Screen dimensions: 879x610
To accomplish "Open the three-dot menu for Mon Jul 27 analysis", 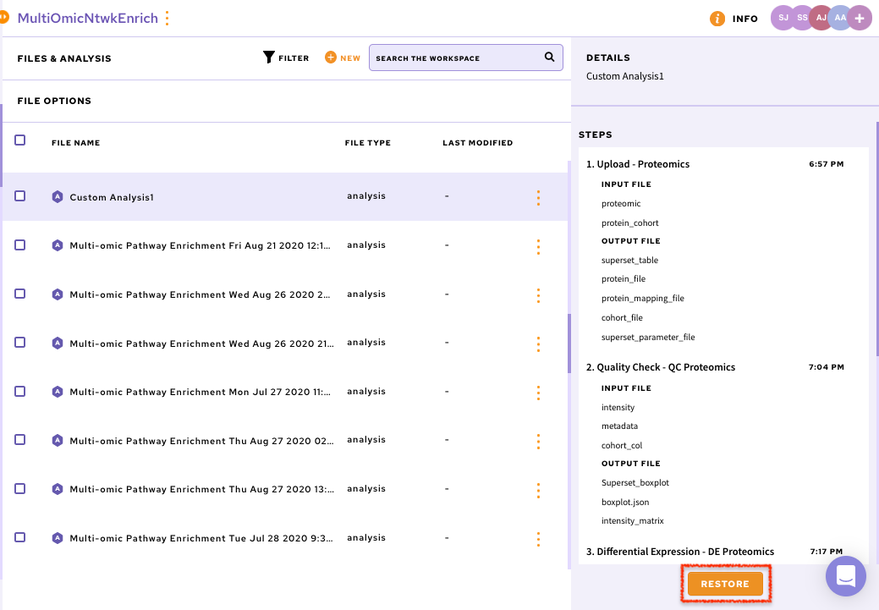I will (x=538, y=392).
